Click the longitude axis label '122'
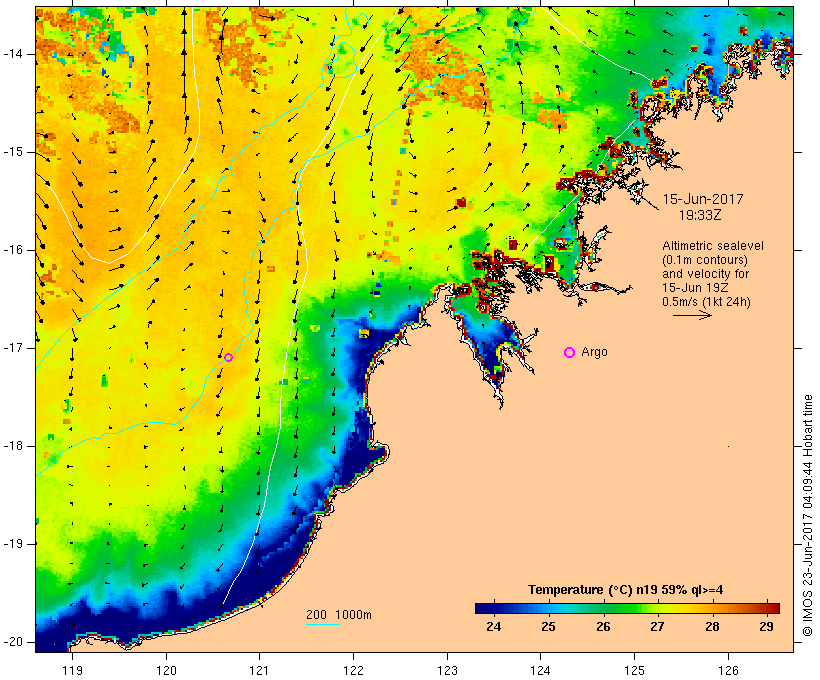Image resolution: width=820 pixels, height=680 pixels. tap(354, 670)
